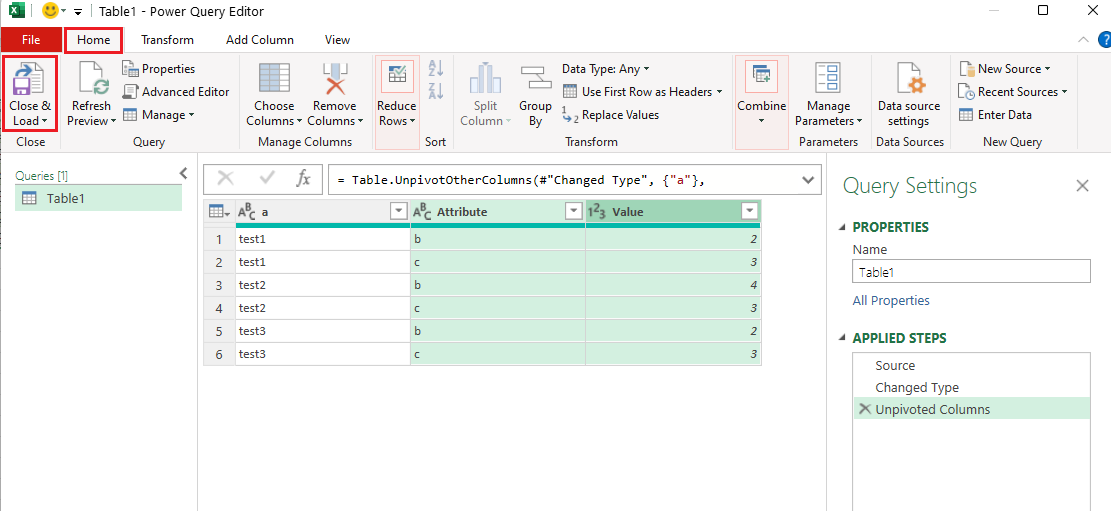Click the Refresh Preview icon
The image size is (1111, 511).
pos(93,79)
